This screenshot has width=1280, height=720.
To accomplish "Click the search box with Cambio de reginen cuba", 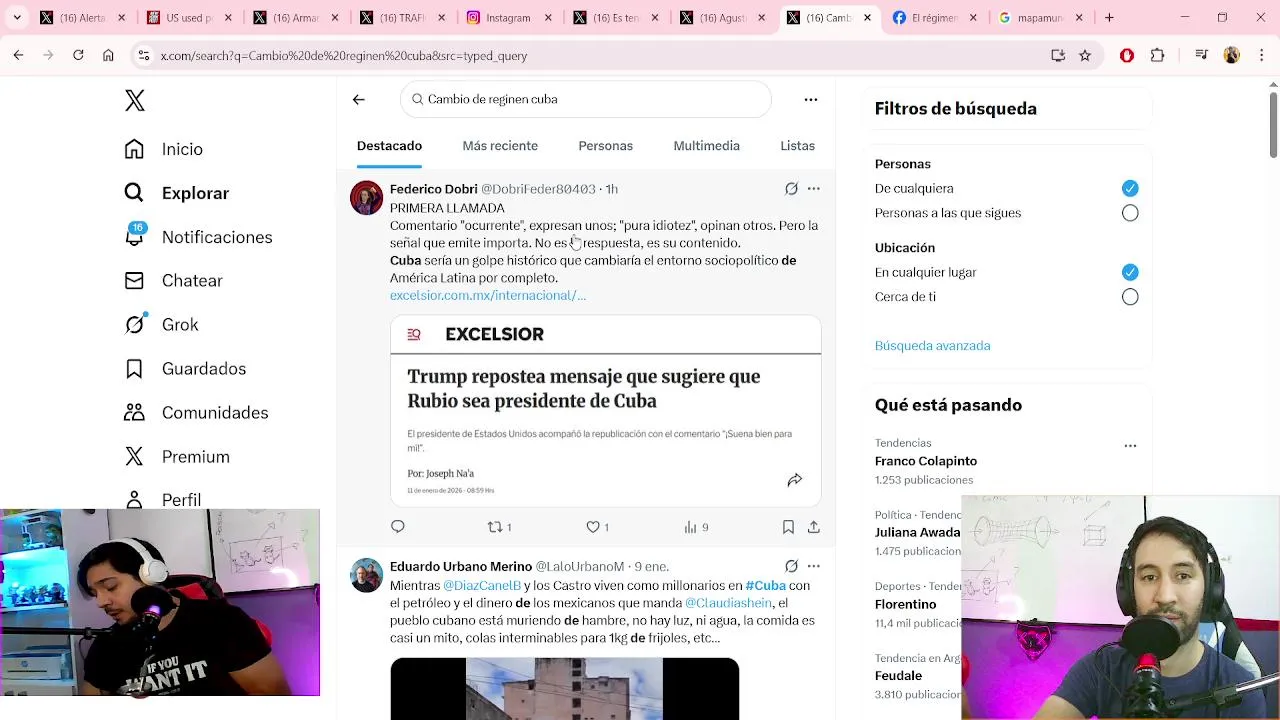I will (x=586, y=99).
